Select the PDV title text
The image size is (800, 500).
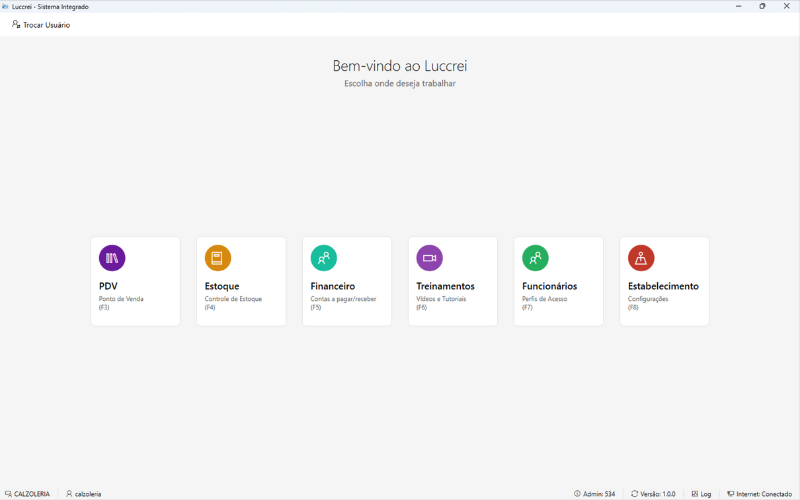[108, 286]
